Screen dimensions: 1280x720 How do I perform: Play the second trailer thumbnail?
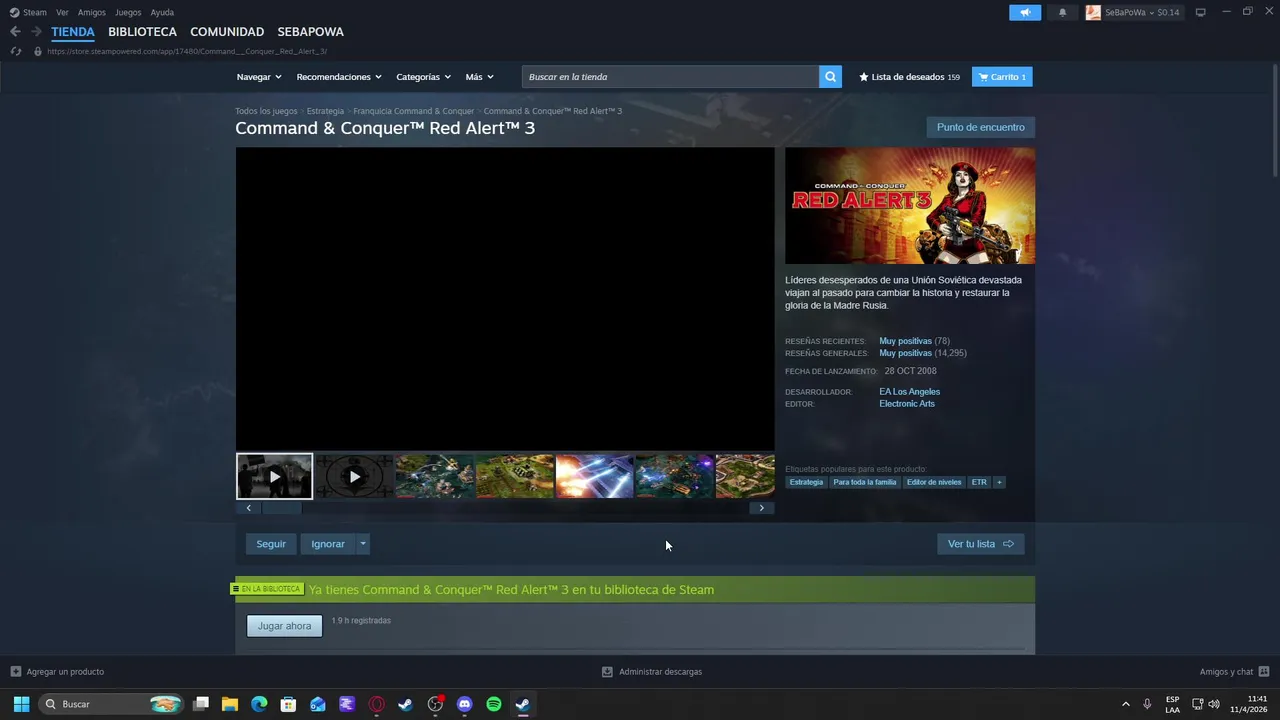[354, 476]
